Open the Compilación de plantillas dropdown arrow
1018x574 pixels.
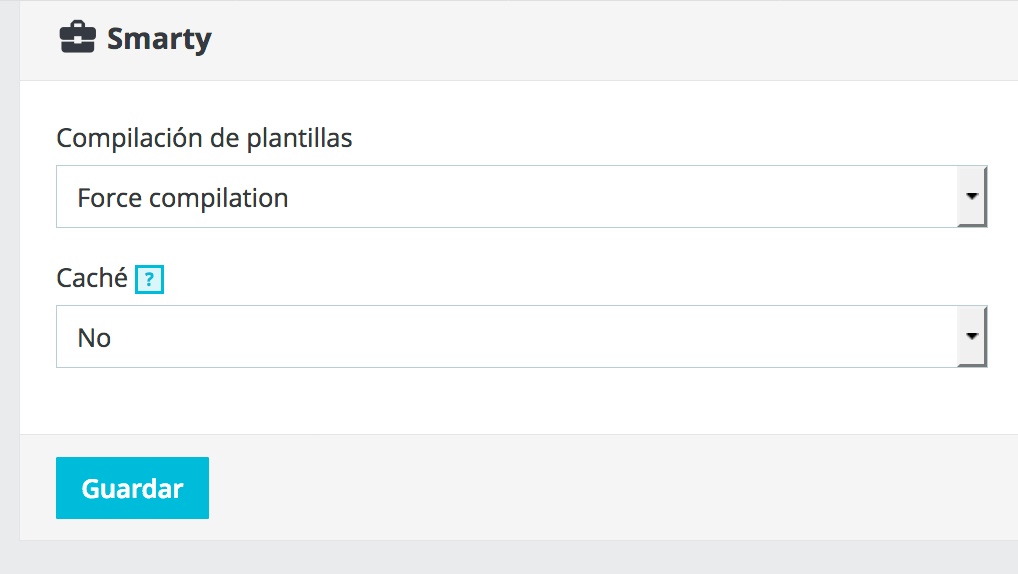coord(971,196)
